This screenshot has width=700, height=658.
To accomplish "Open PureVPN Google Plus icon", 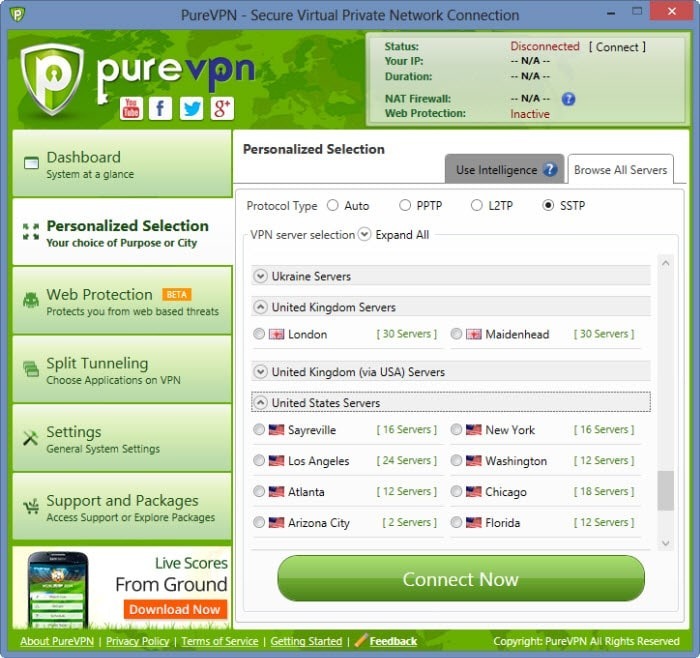I will click(x=222, y=108).
